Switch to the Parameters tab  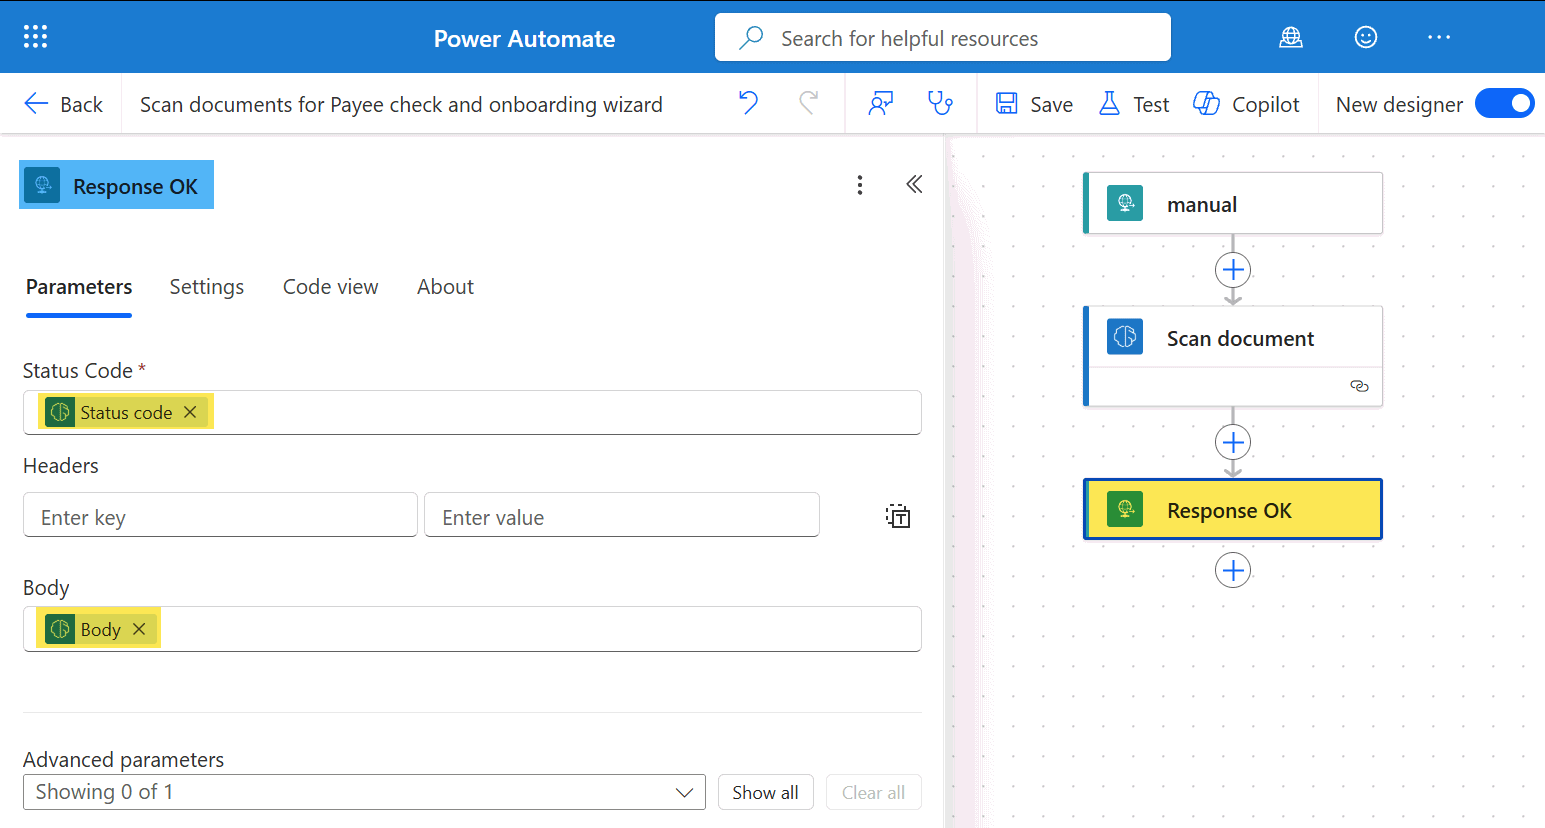(79, 287)
